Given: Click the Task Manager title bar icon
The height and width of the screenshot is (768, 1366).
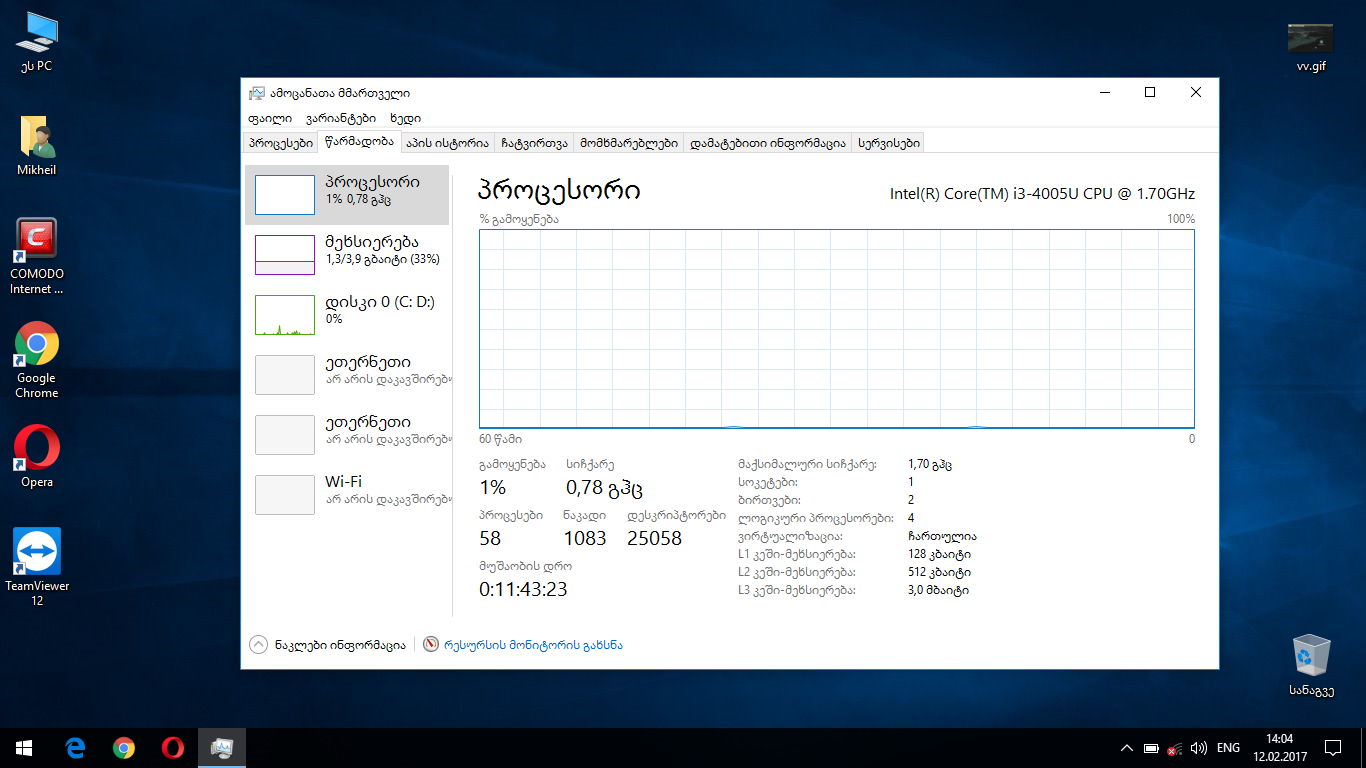Looking at the screenshot, I should pyautogui.click(x=257, y=93).
